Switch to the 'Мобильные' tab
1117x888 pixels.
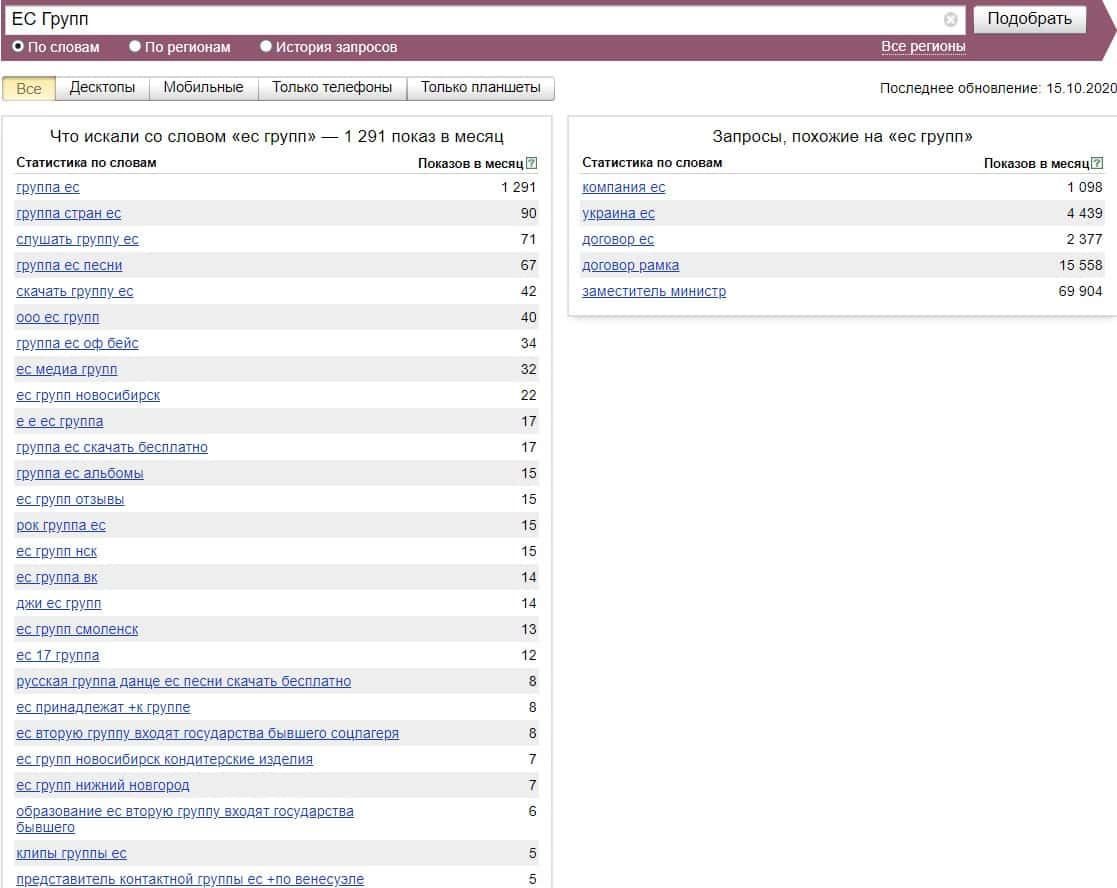click(203, 88)
